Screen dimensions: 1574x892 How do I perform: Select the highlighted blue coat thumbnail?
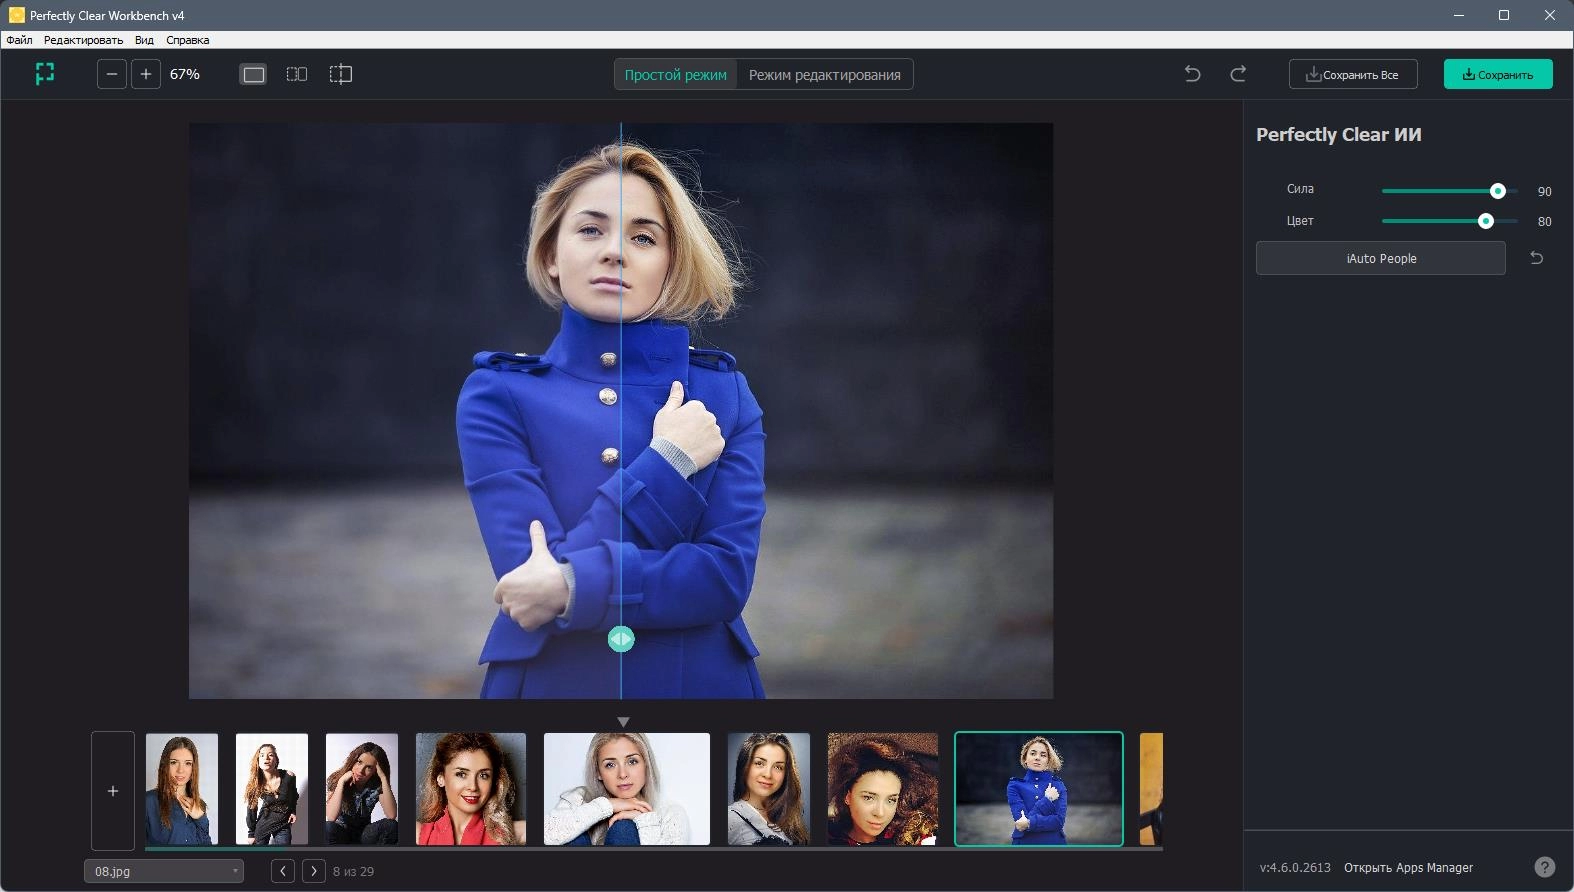(1039, 789)
